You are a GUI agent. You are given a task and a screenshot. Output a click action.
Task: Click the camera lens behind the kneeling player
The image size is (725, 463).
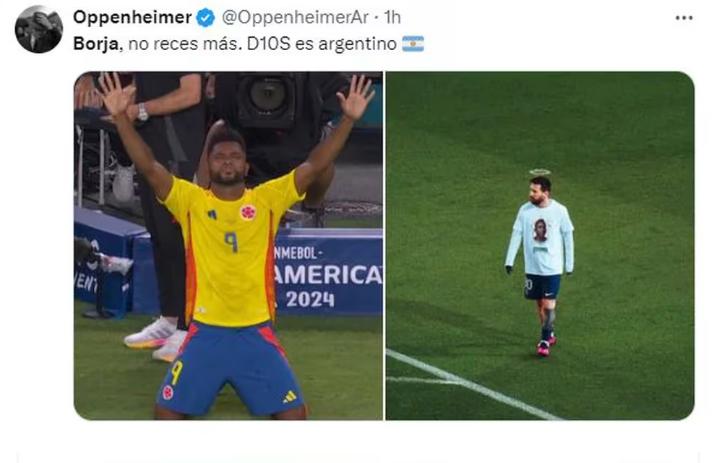click(x=267, y=97)
